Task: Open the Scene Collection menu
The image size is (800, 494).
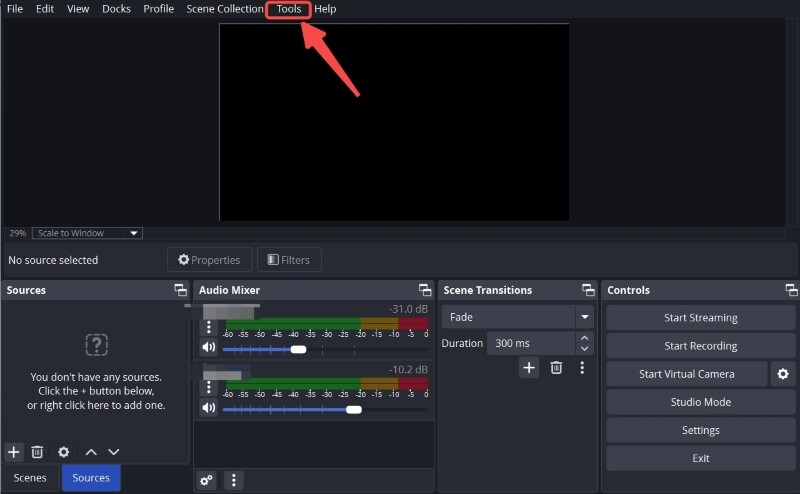Action: point(224,9)
